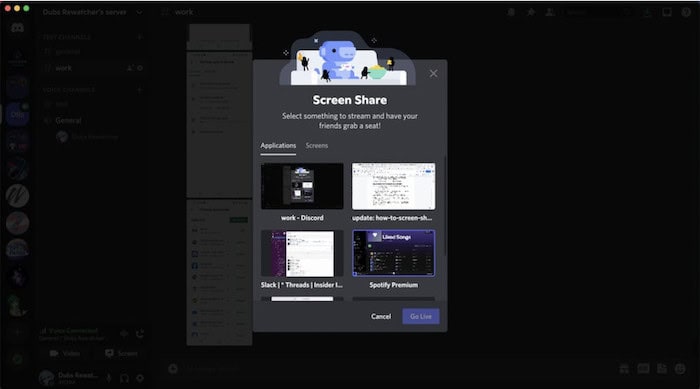Screen dimensions: 700x389
Task: Select the Applications tab
Action: [278, 146]
